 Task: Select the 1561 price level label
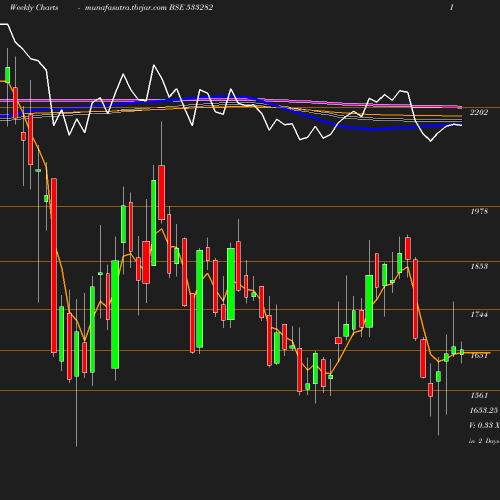point(479,395)
